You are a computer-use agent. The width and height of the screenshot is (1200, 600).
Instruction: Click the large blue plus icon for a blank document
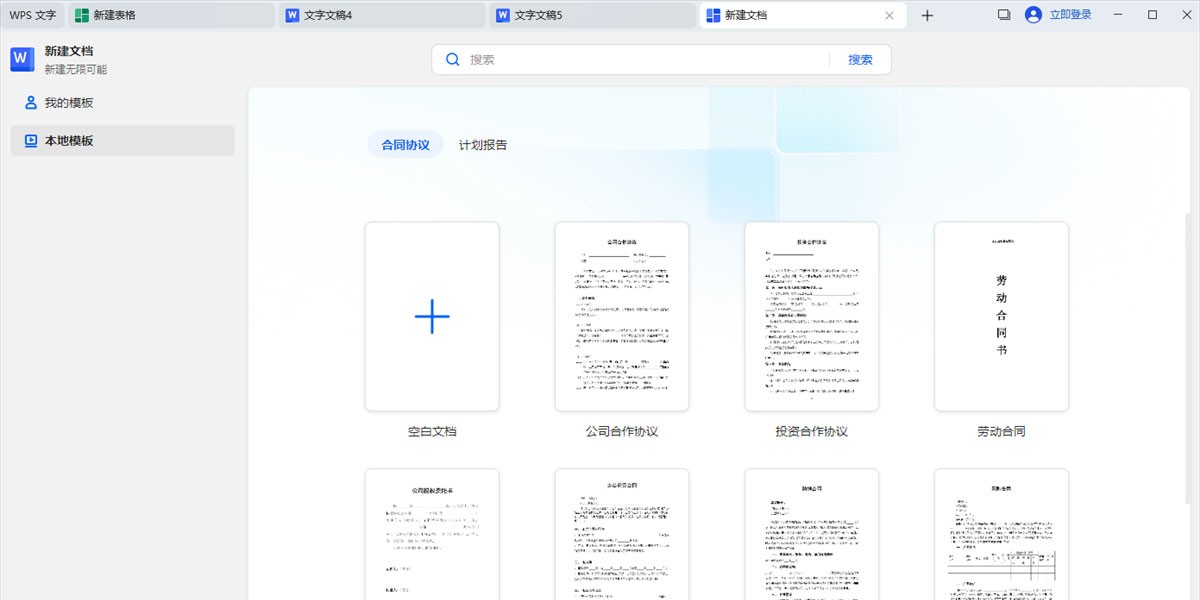(x=432, y=316)
